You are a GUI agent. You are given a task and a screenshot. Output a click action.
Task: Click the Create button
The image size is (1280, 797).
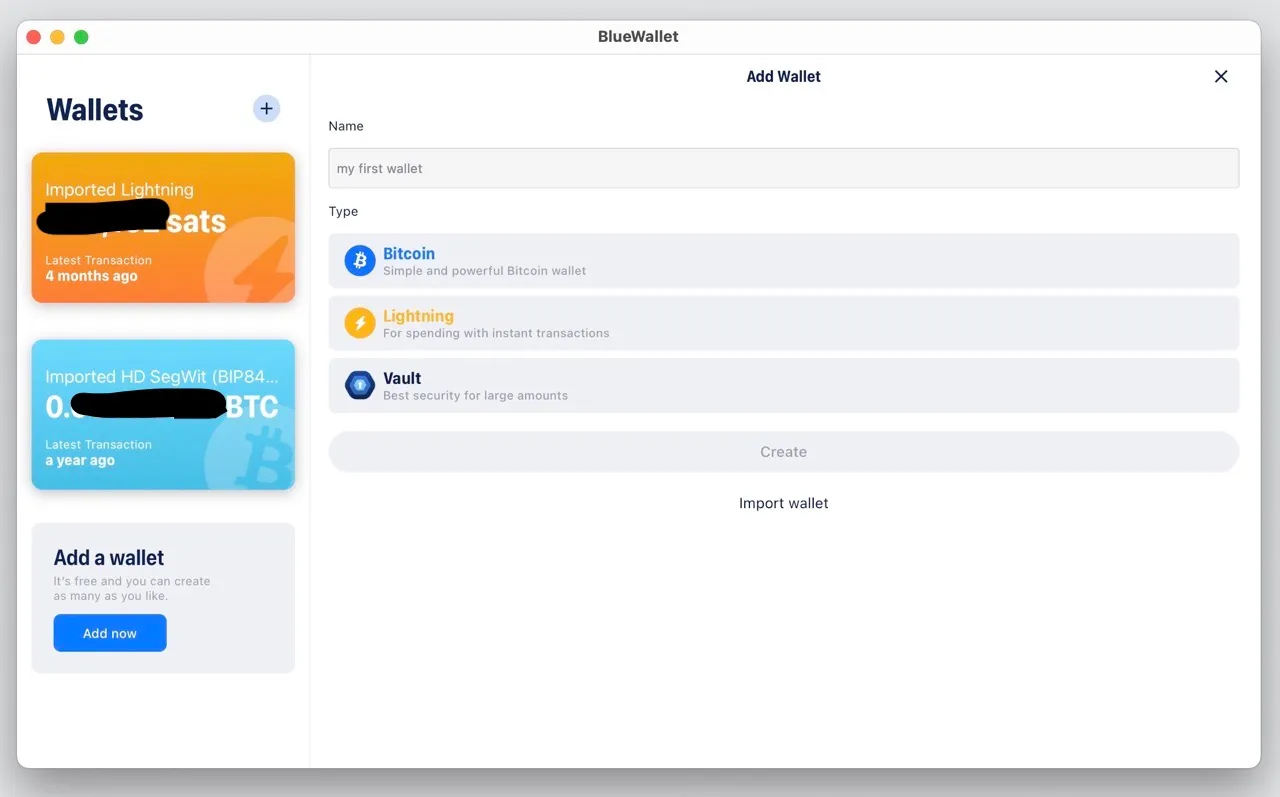[784, 452]
